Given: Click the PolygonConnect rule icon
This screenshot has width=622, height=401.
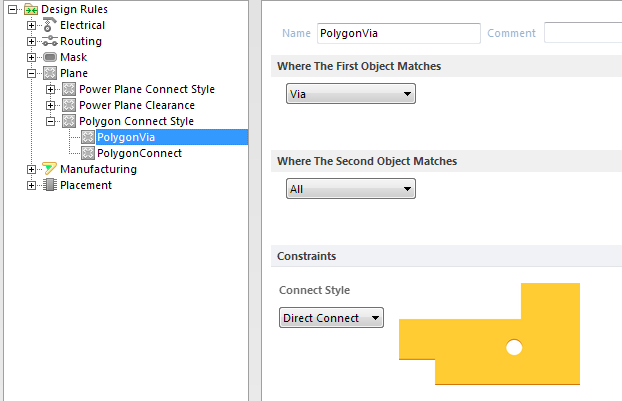Looking at the screenshot, I should coord(88,153).
